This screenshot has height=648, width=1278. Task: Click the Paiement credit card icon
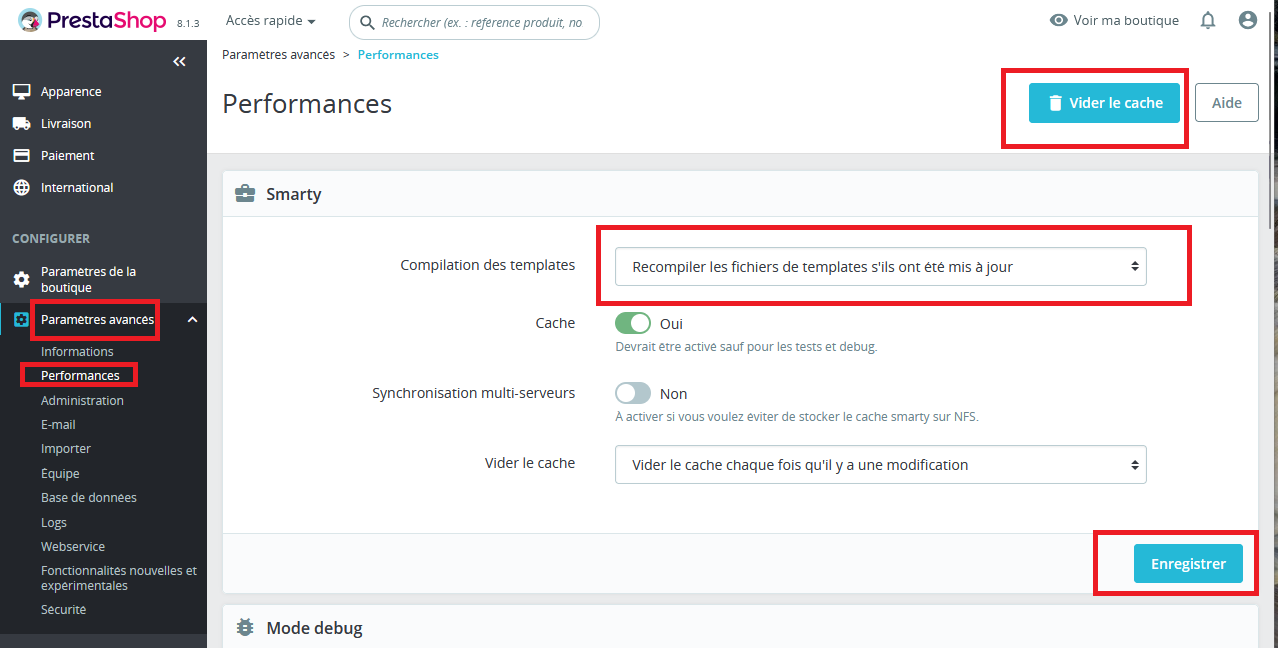[x=21, y=156]
